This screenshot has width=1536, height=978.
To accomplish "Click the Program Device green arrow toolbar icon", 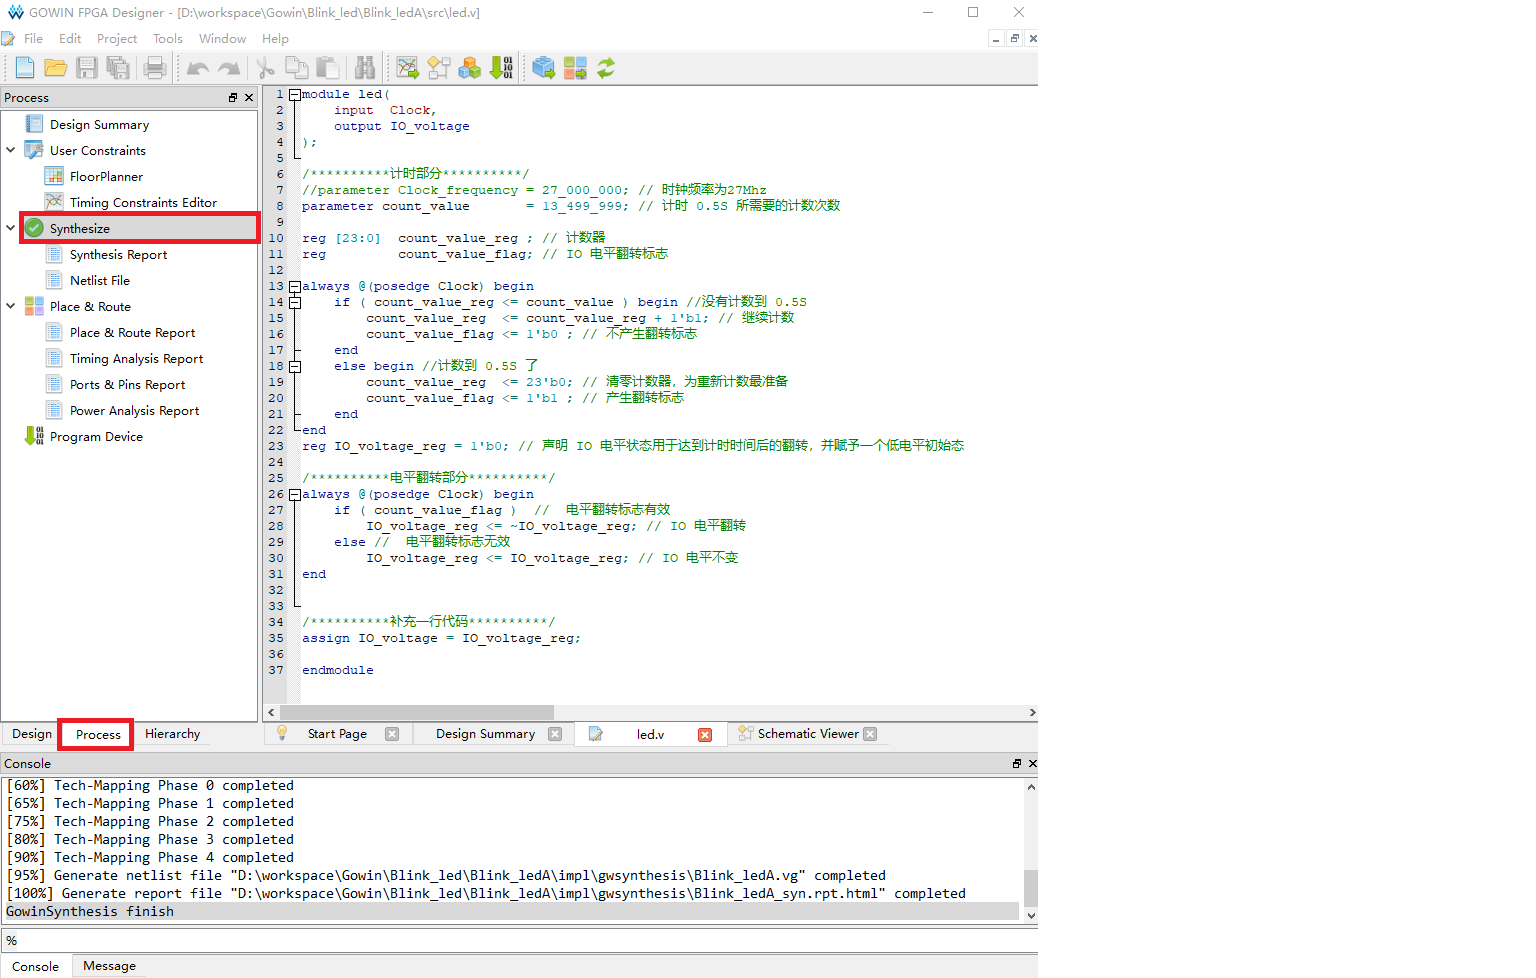I will [x=501, y=67].
